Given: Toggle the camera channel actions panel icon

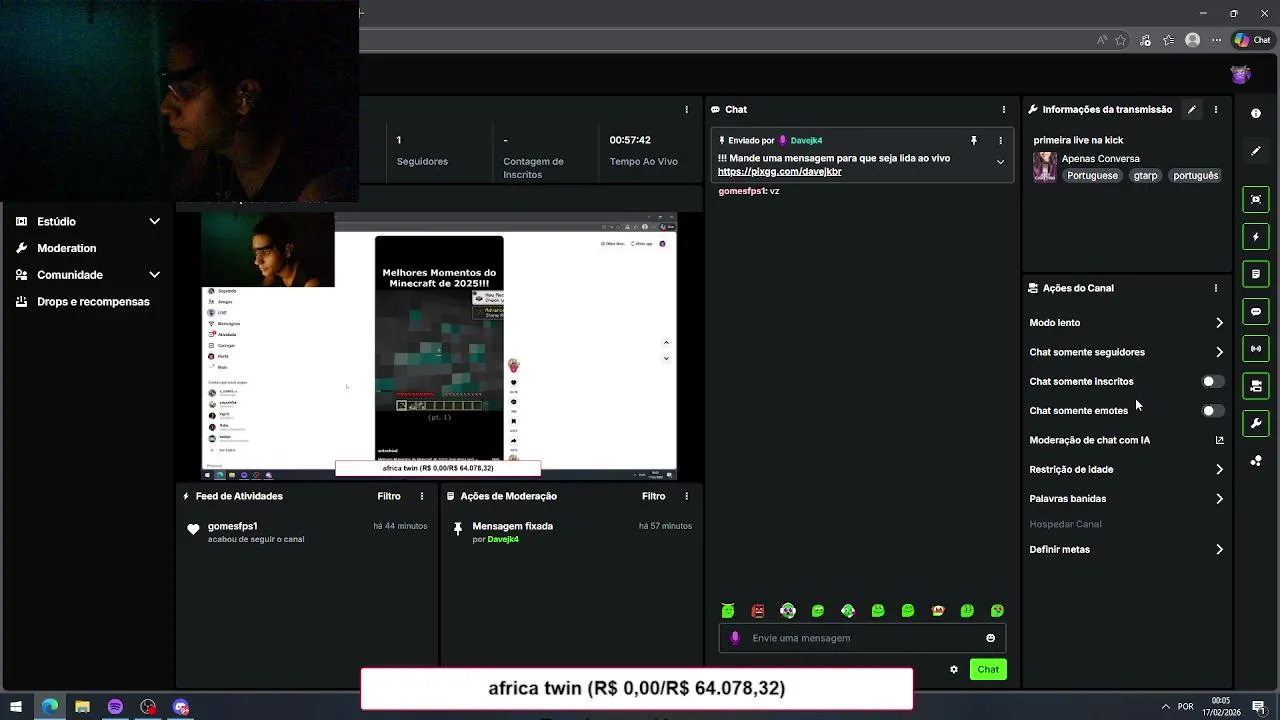Looking at the screenshot, I should coord(1256,386).
